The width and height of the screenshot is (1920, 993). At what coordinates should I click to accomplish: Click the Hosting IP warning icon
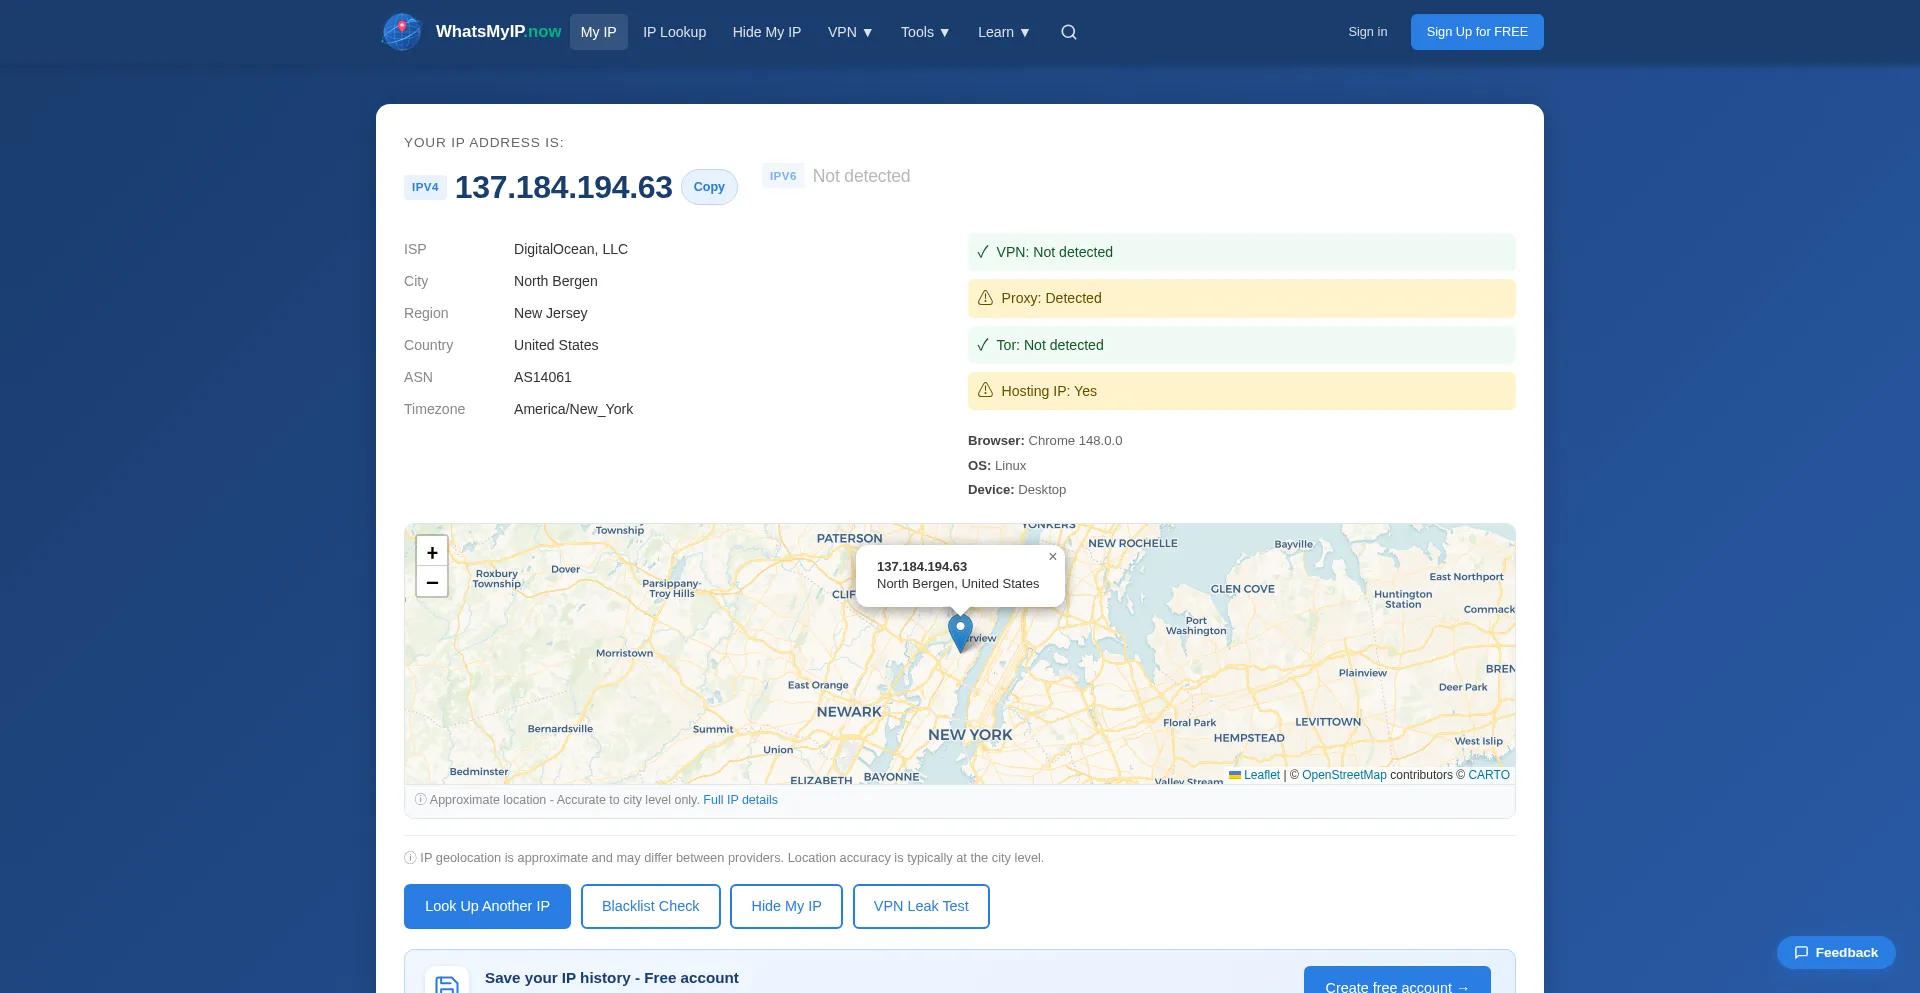pyautogui.click(x=985, y=391)
